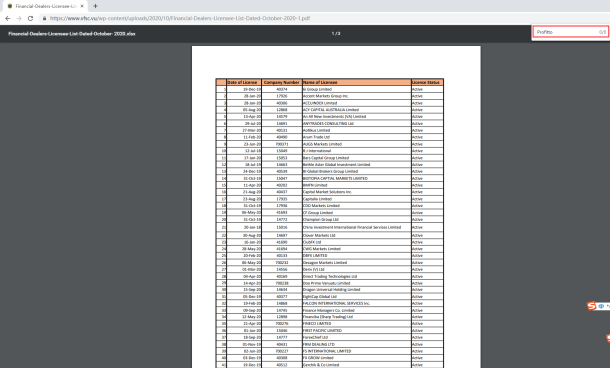Image resolution: width=610 pixels, height=368 pixels.
Task: Select "AUGS Markets Limited" cell
Action: click(x=357, y=144)
